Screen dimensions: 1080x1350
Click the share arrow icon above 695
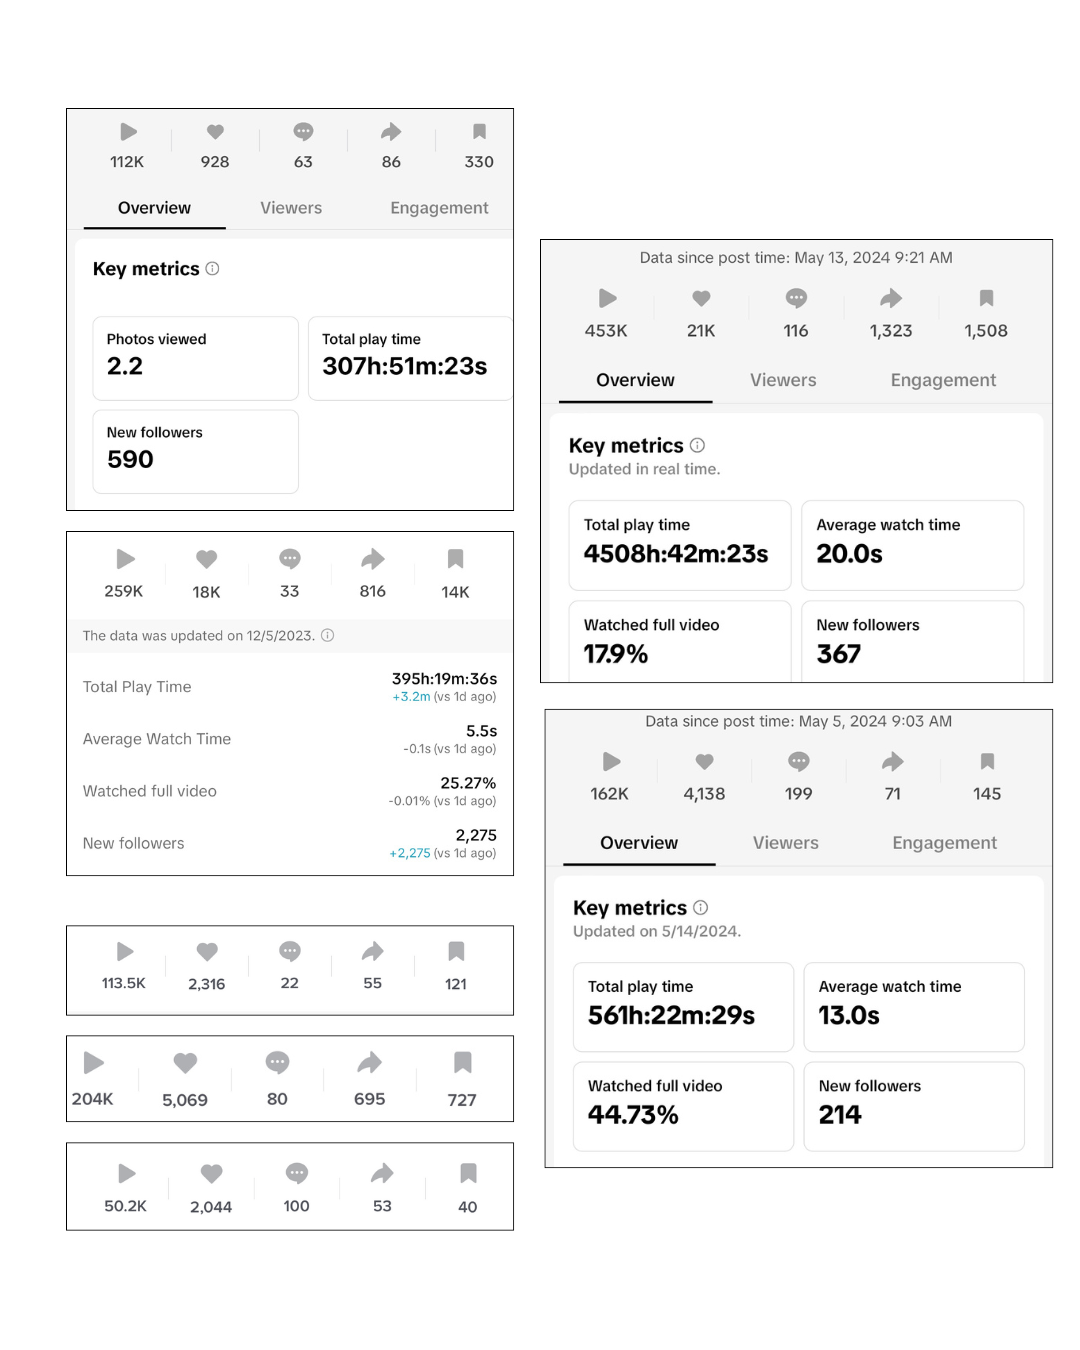pyautogui.click(x=370, y=1062)
